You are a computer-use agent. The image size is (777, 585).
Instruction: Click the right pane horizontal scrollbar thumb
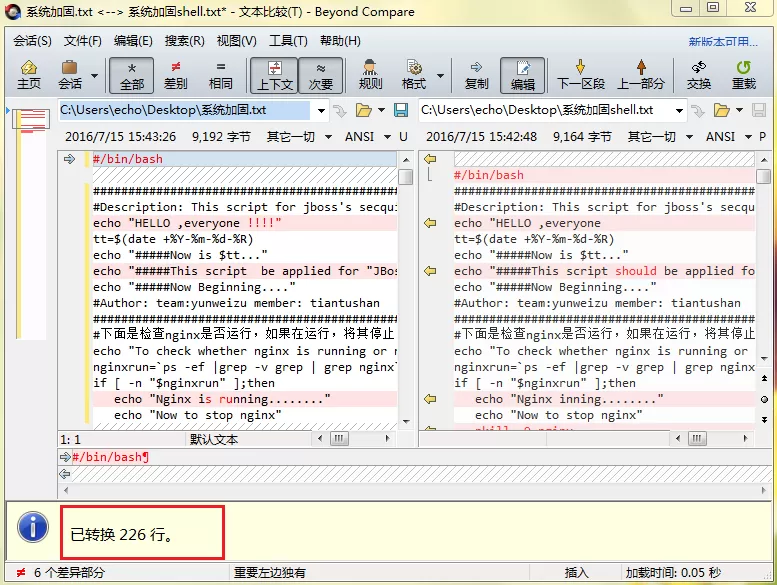click(697, 438)
